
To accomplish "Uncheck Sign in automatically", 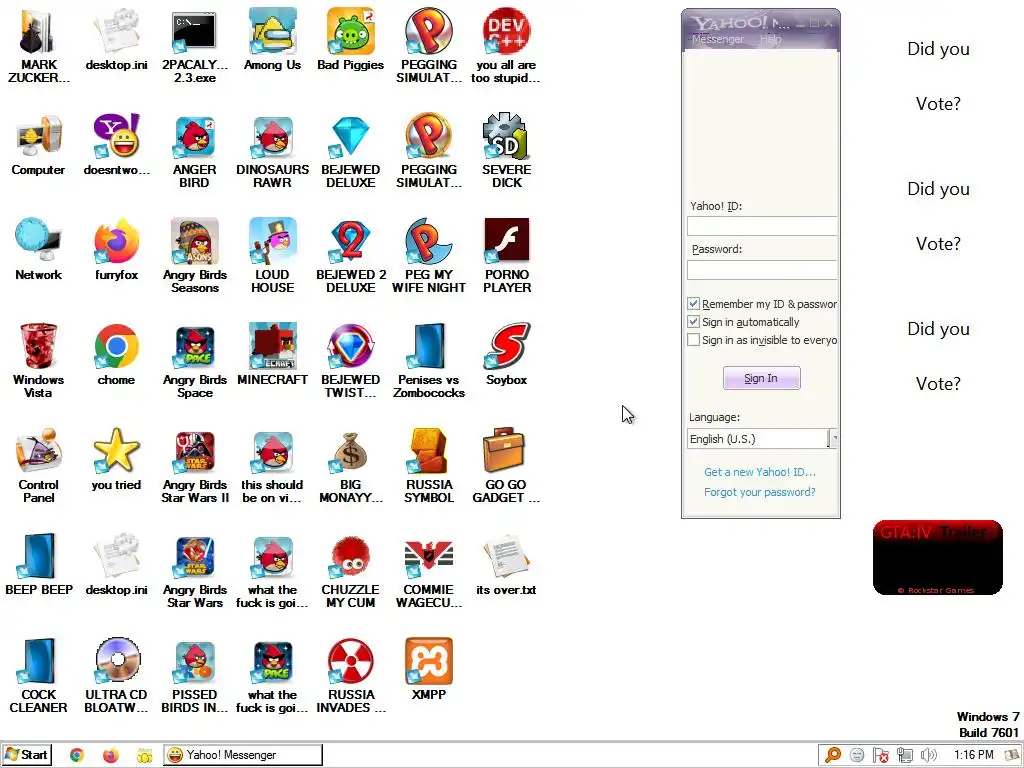I will 694,322.
